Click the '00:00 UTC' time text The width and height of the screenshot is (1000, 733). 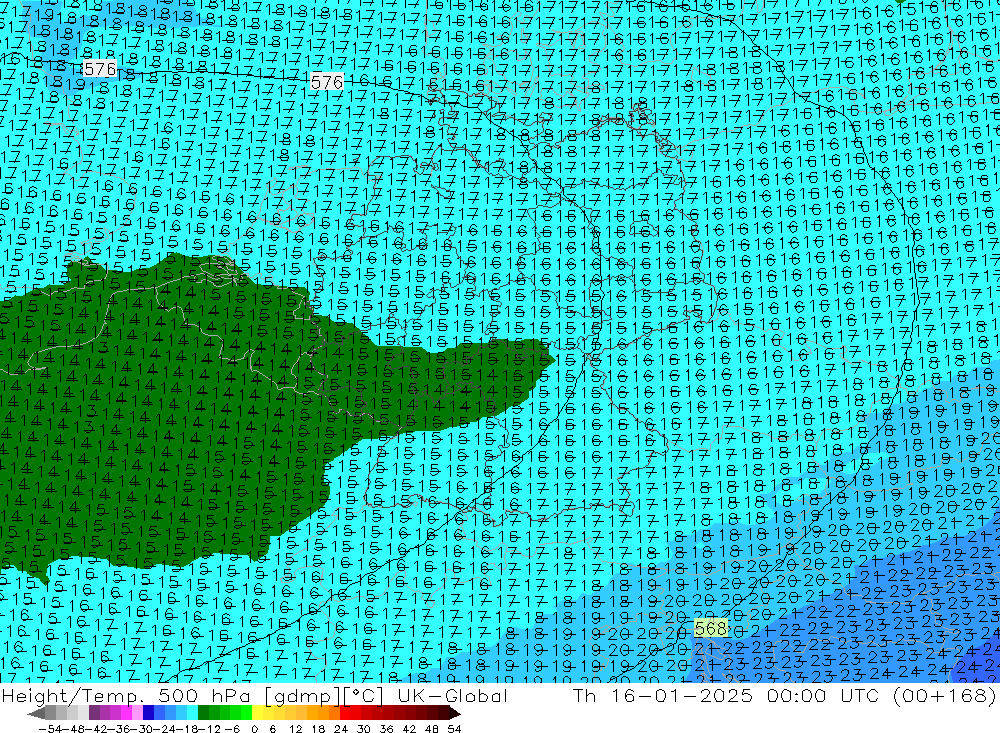point(823,695)
